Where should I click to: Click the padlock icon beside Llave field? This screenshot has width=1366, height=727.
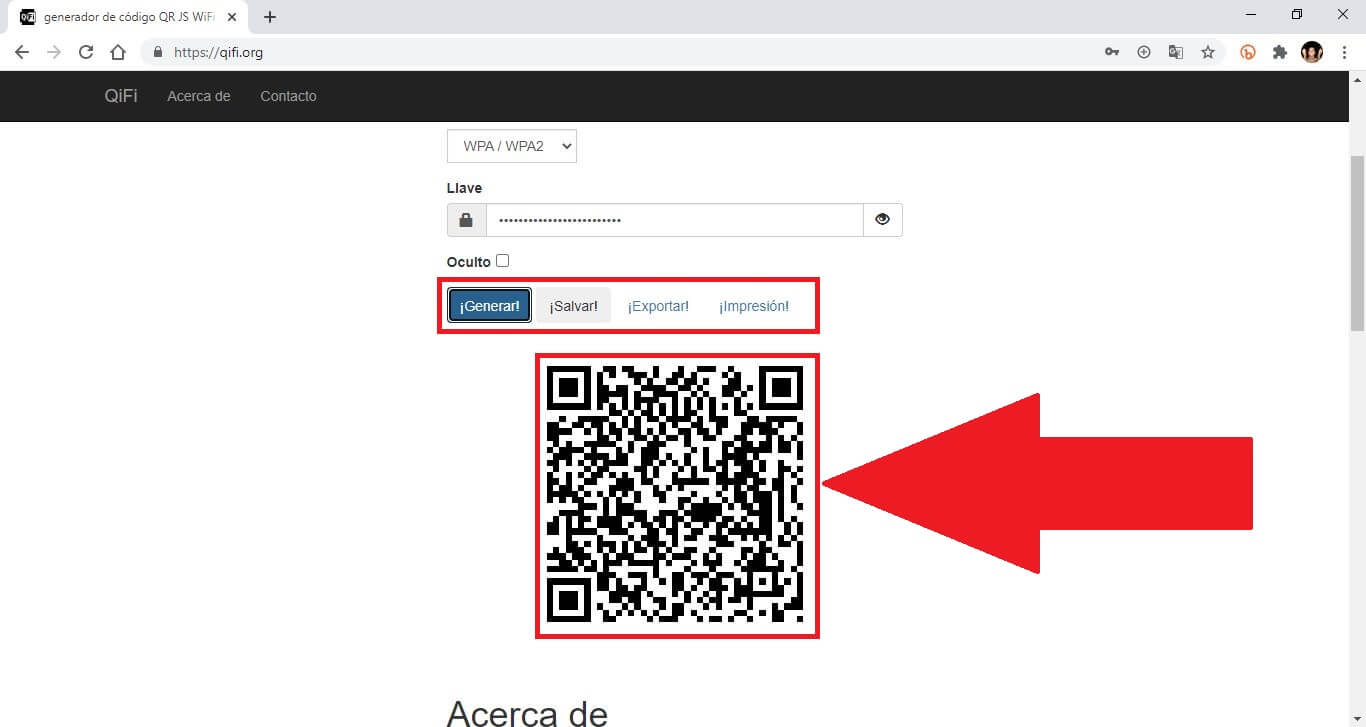point(466,220)
